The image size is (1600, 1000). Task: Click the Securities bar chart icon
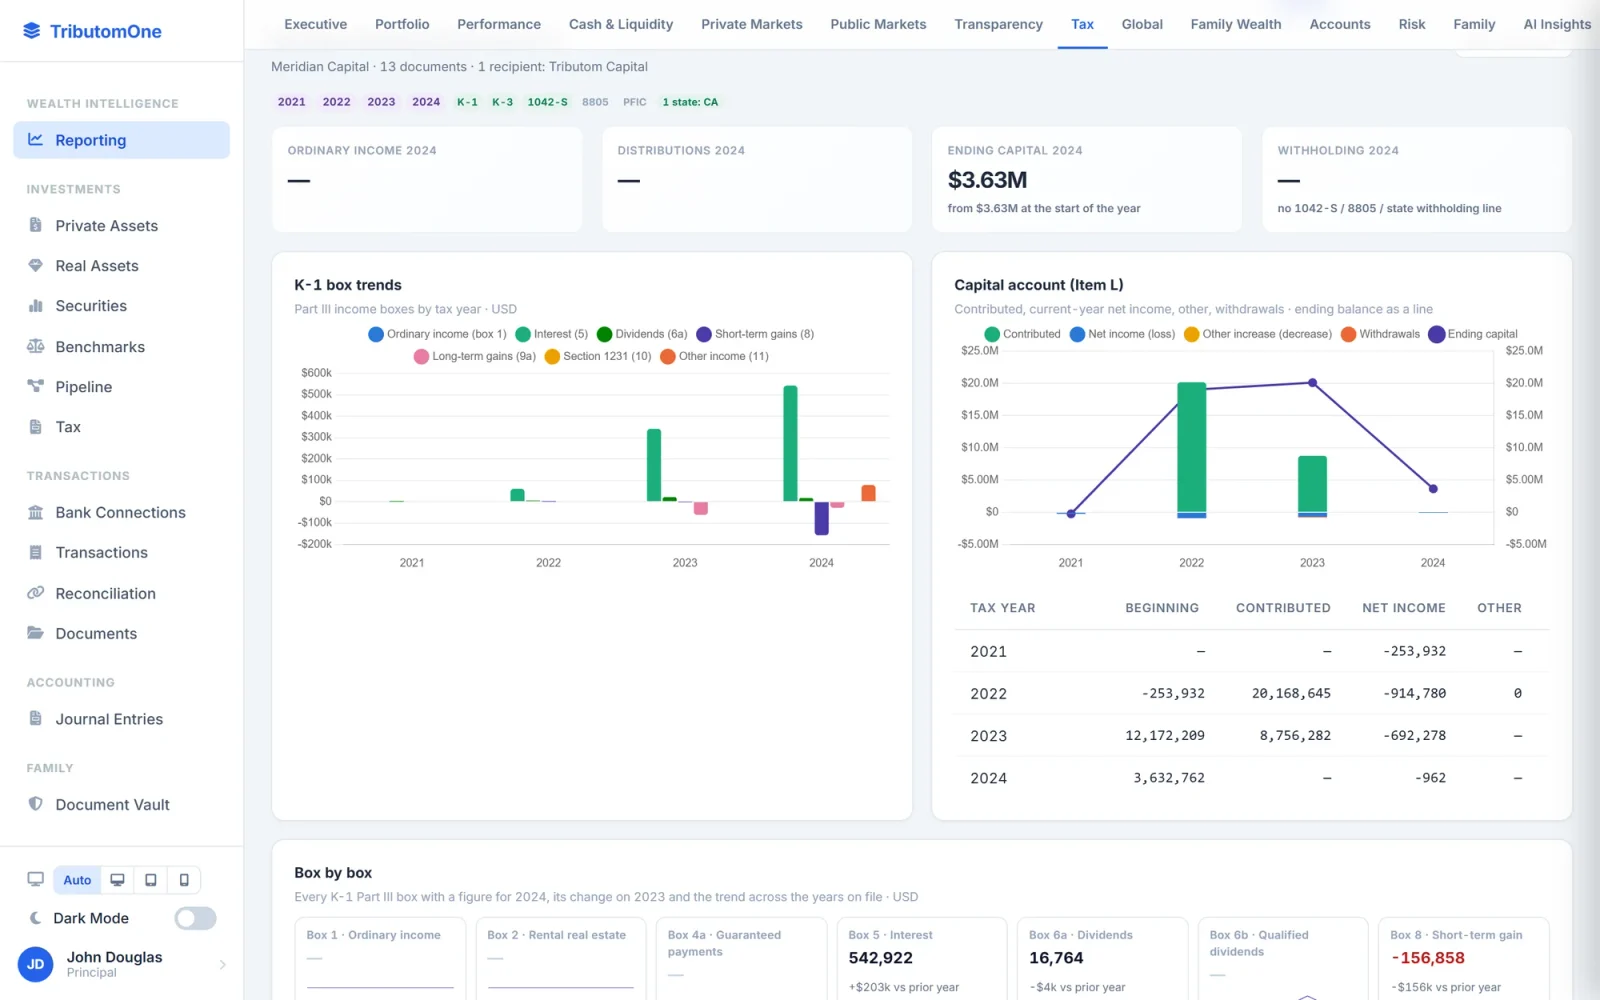36,306
